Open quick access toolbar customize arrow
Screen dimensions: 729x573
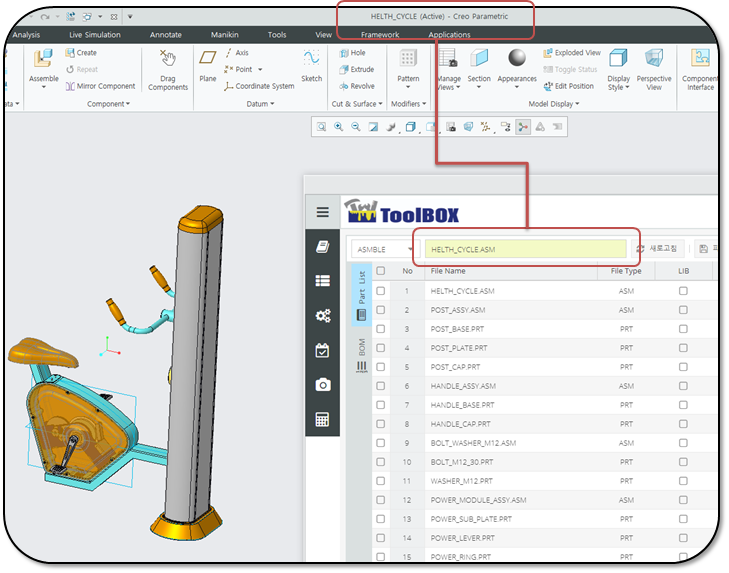[x=130, y=16]
